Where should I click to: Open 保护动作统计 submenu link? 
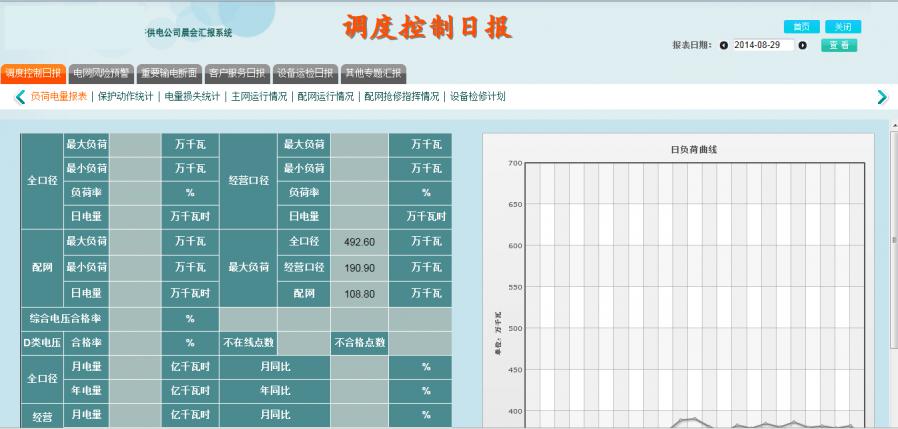125,97
